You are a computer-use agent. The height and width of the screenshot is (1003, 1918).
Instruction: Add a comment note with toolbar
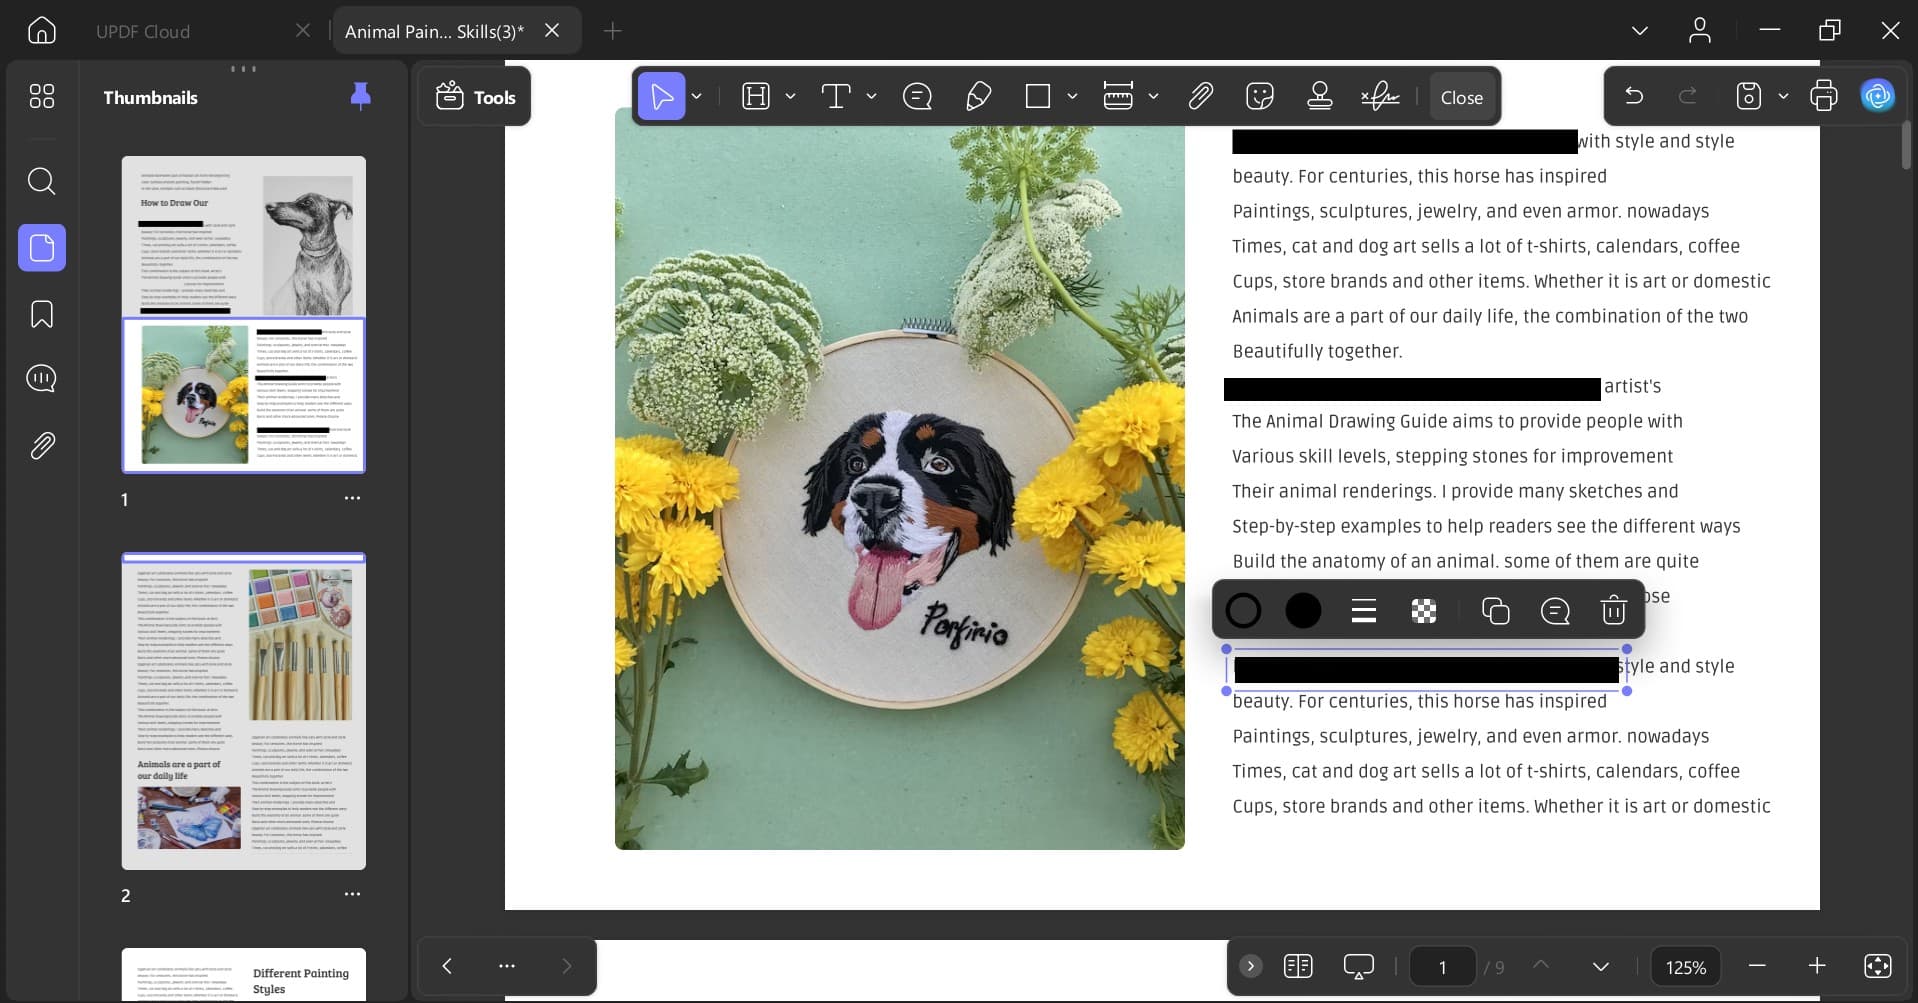917,97
